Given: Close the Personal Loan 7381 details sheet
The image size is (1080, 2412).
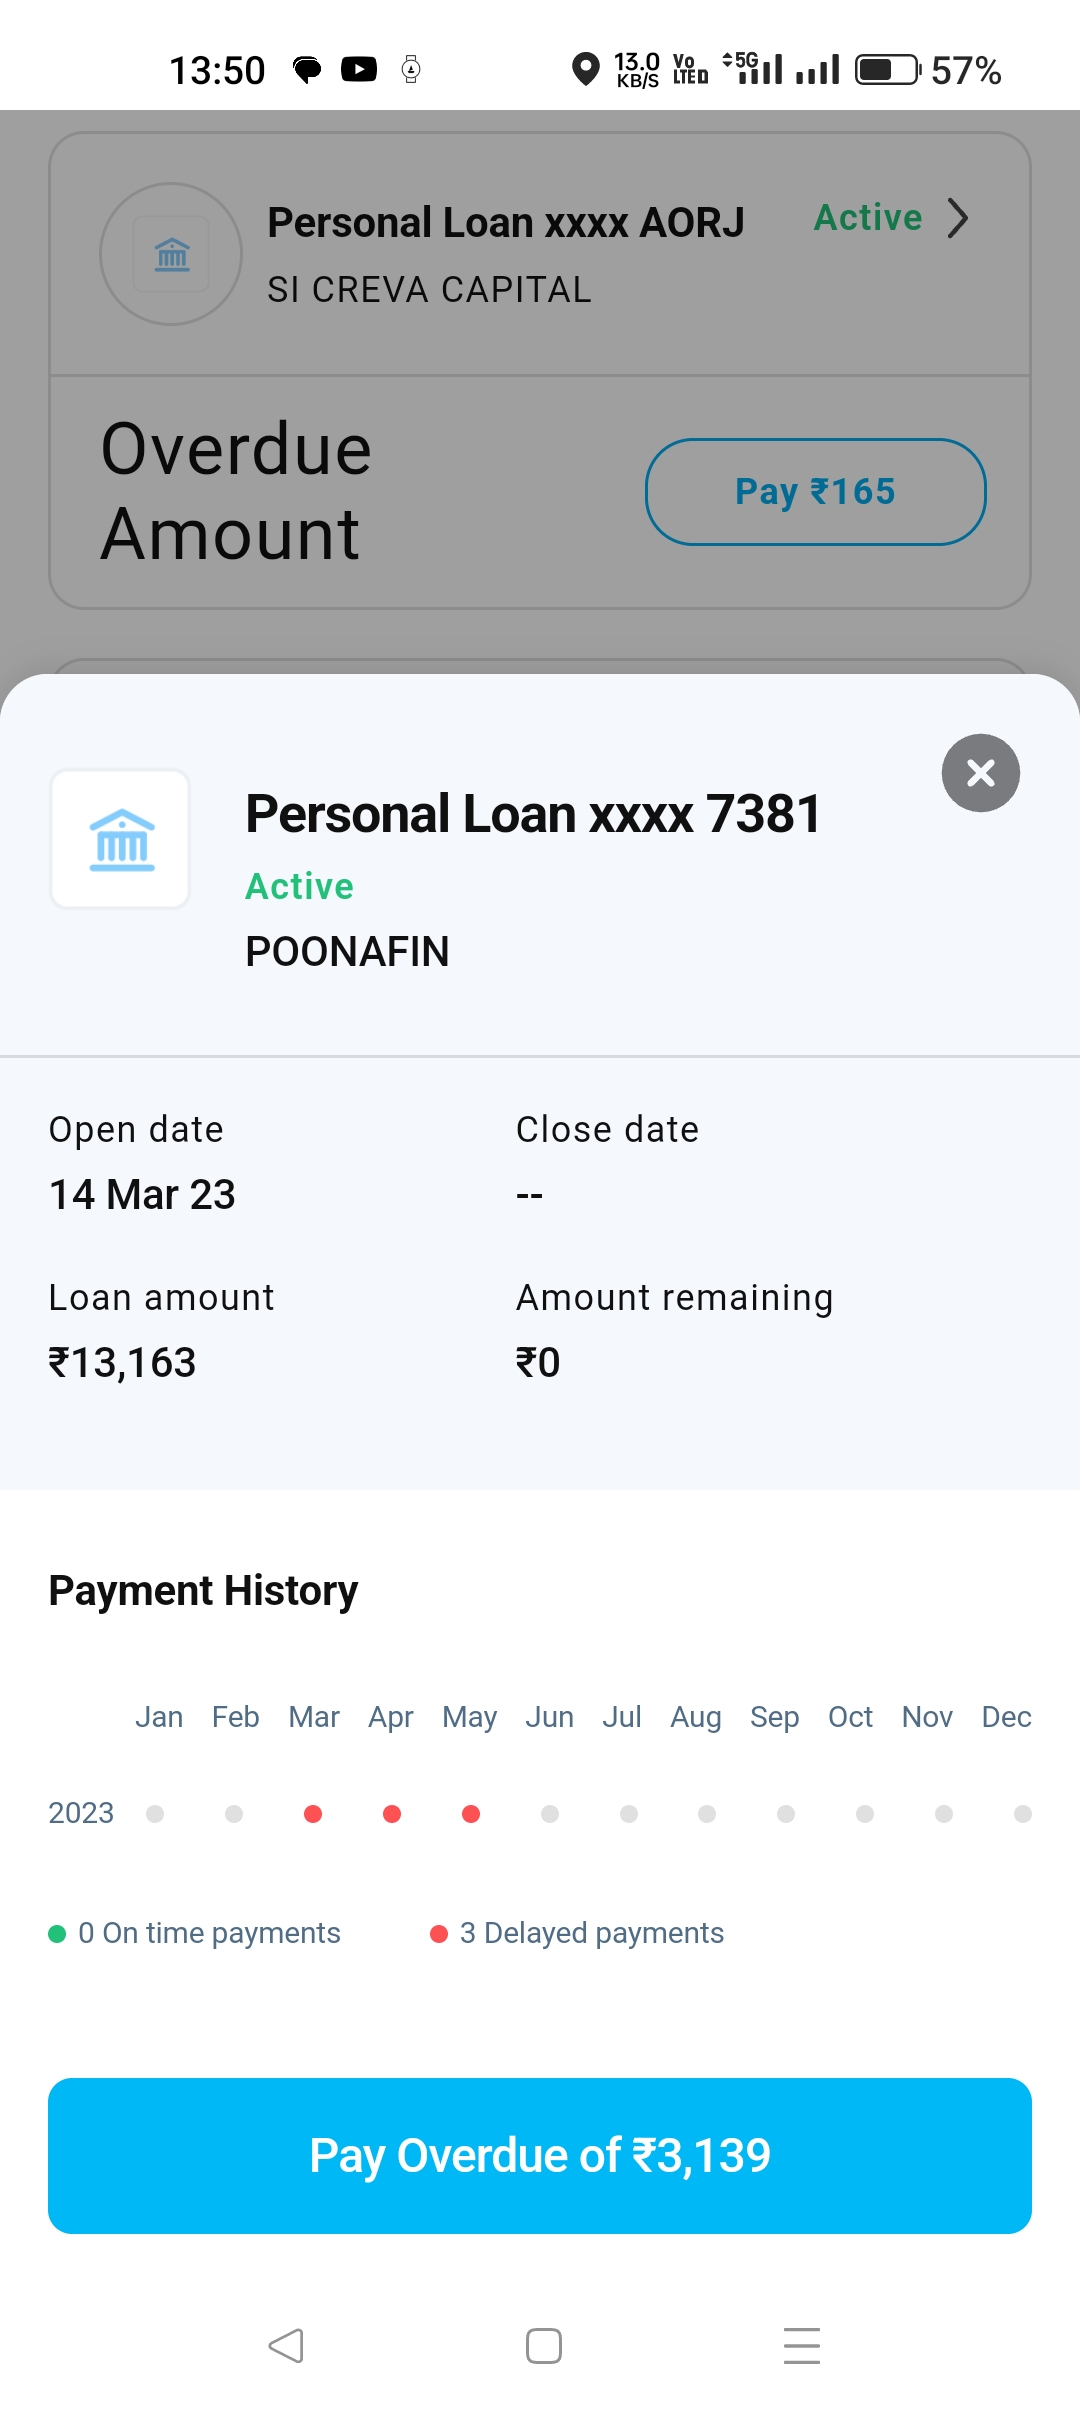Looking at the screenshot, I should (980, 773).
